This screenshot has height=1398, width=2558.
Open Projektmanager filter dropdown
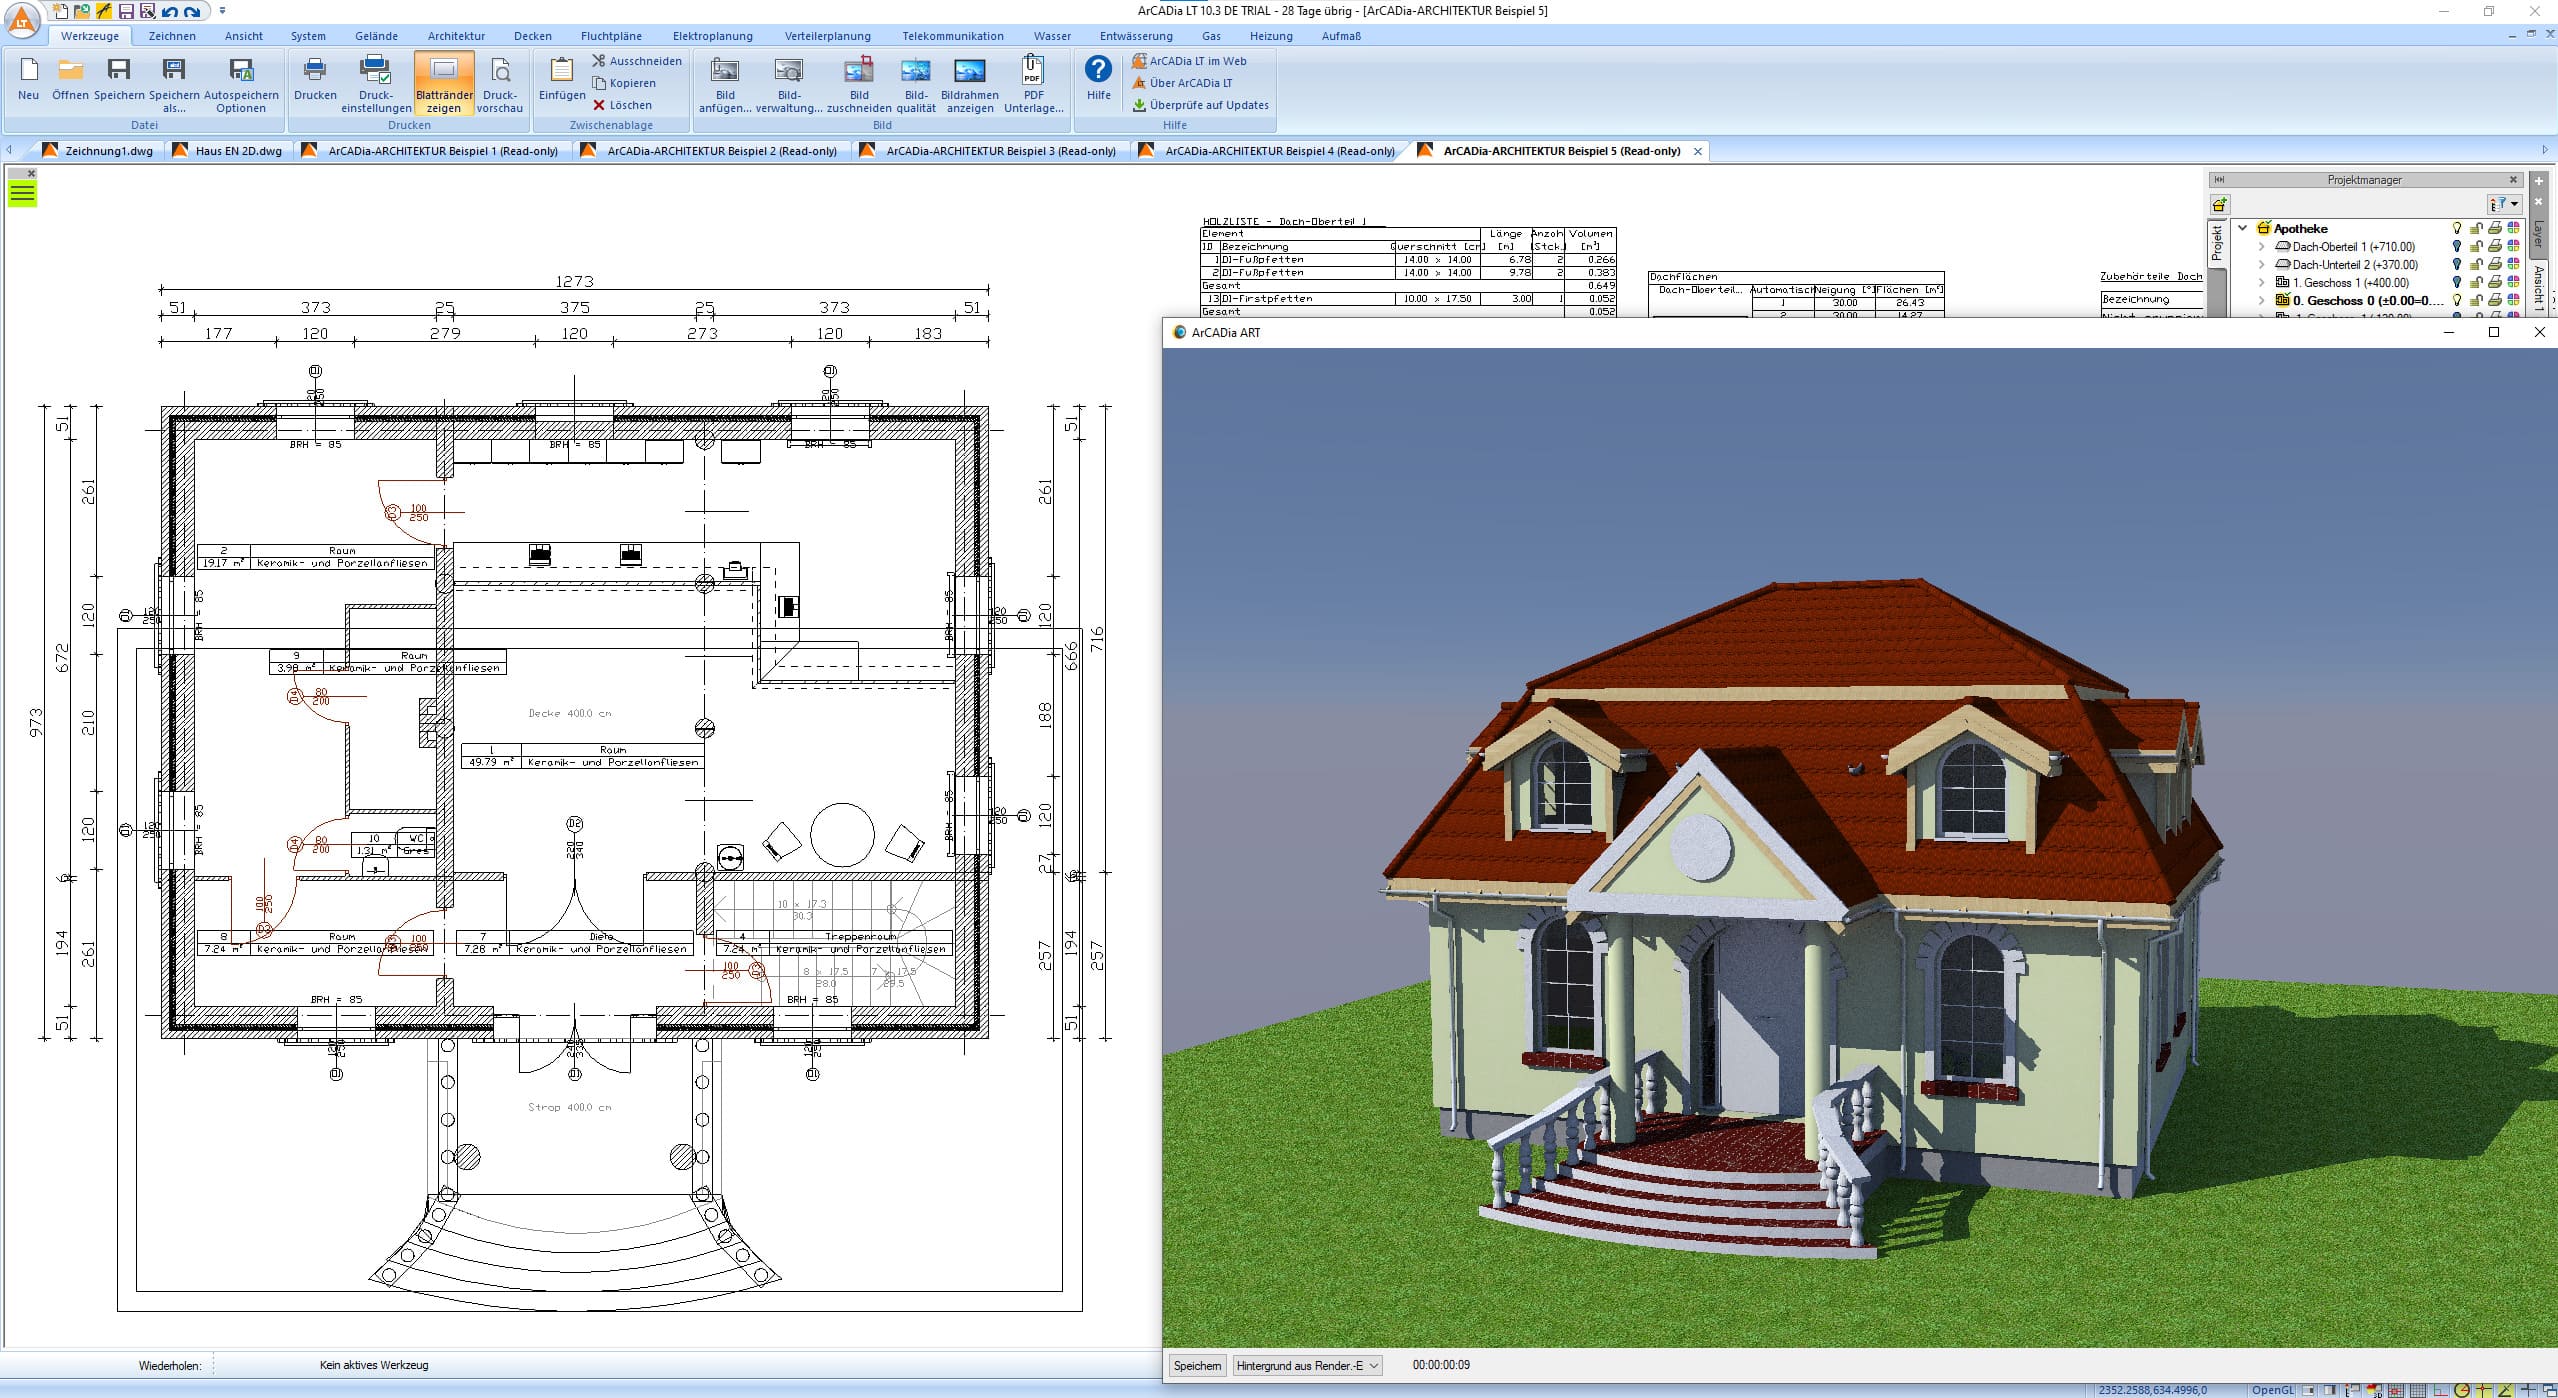point(2504,204)
